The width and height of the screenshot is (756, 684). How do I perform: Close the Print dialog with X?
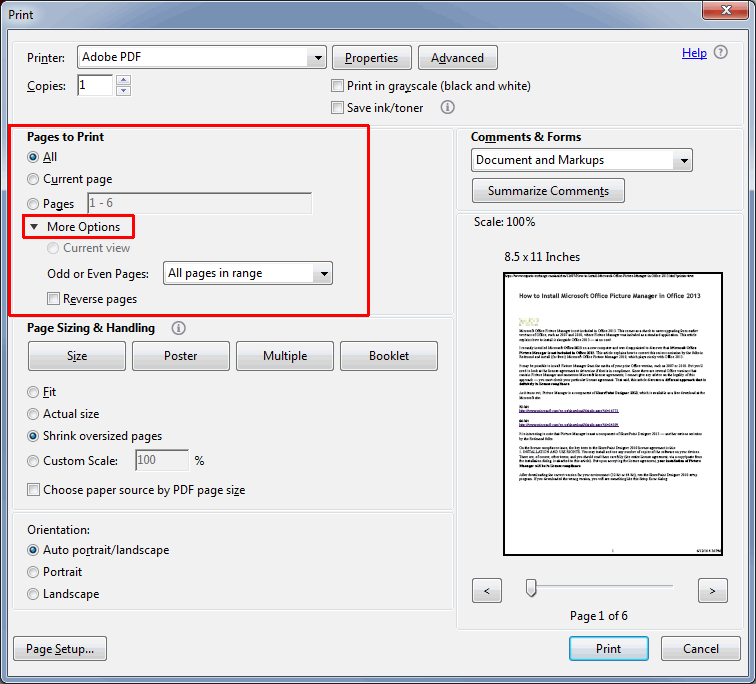click(726, 10)
